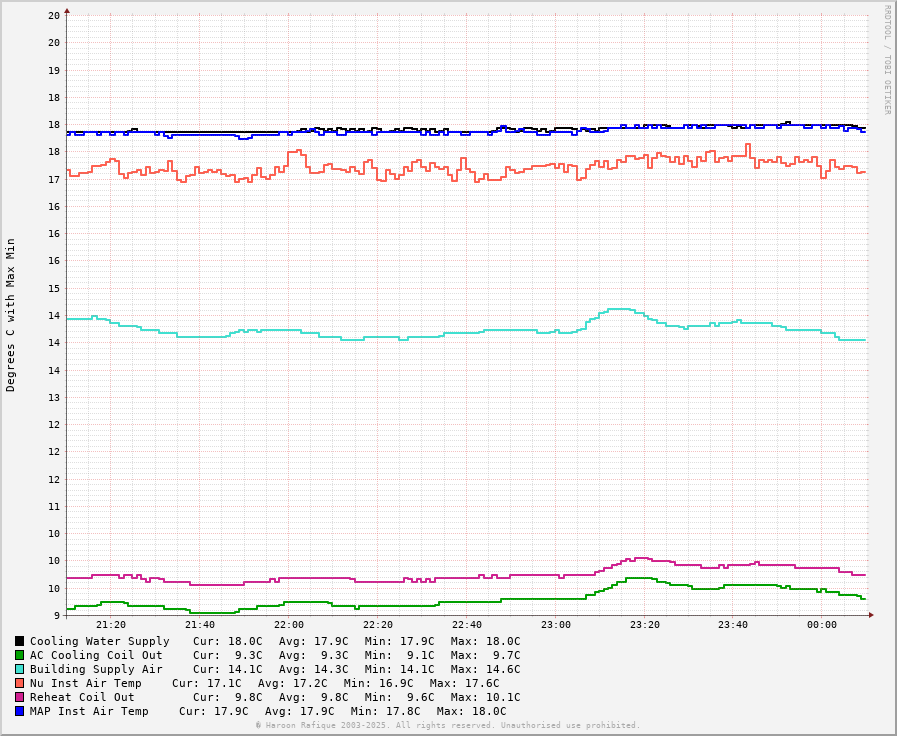Click the AC Cooling Coil Out 'Cur: 9.3C' value

point(228,655)
